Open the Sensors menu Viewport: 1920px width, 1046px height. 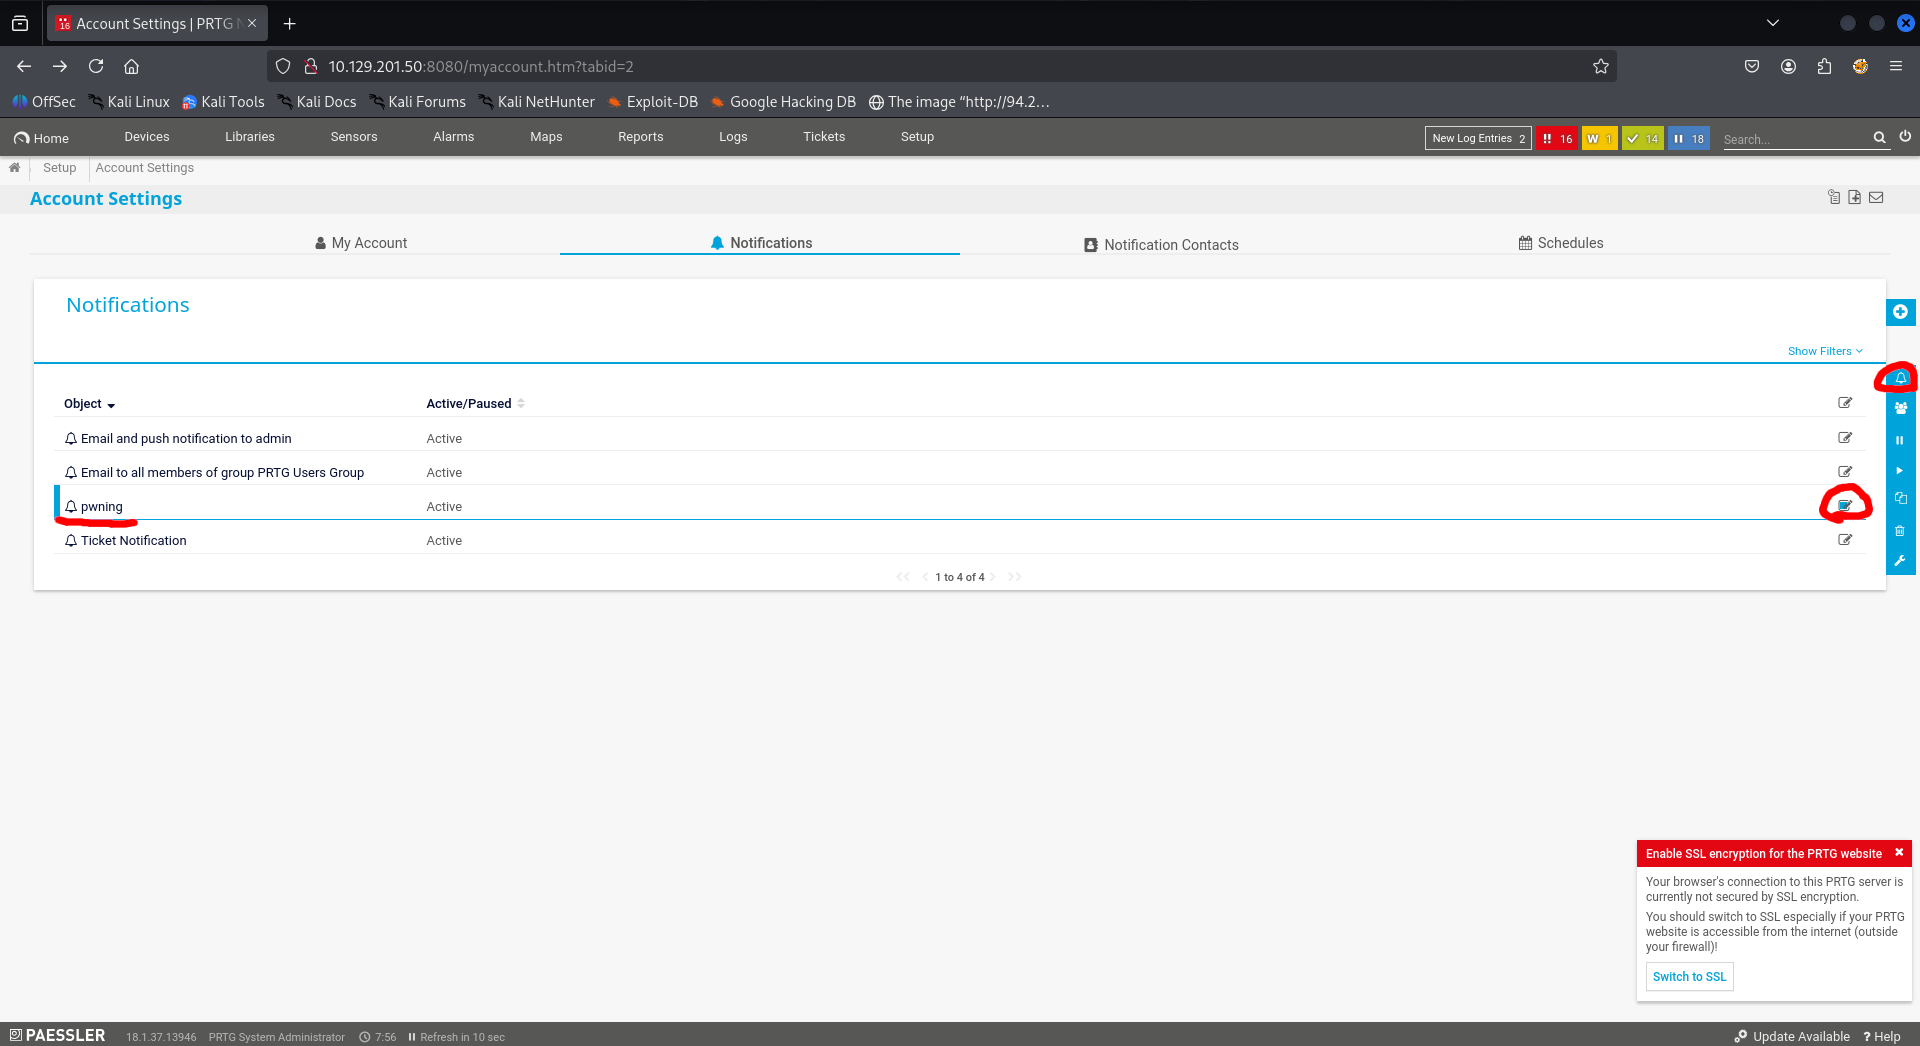tap(354, 137)
